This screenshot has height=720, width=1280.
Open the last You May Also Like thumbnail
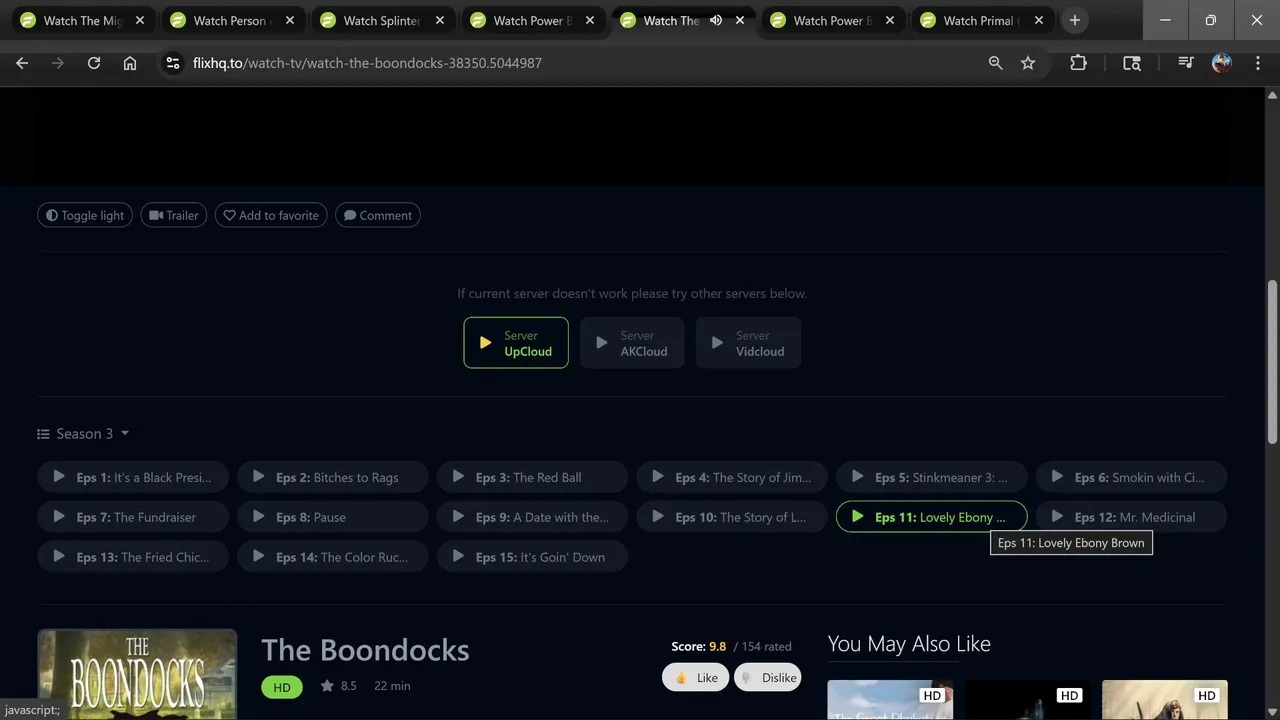[x=1164, y=700]
